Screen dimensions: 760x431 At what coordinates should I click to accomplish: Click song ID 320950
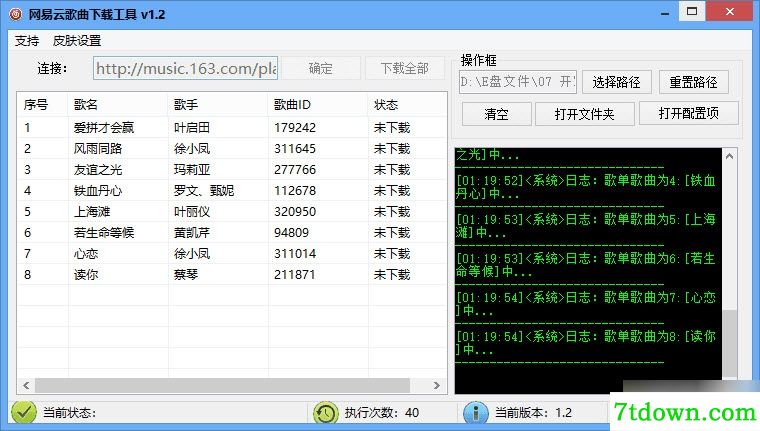(x=295, y=211)
